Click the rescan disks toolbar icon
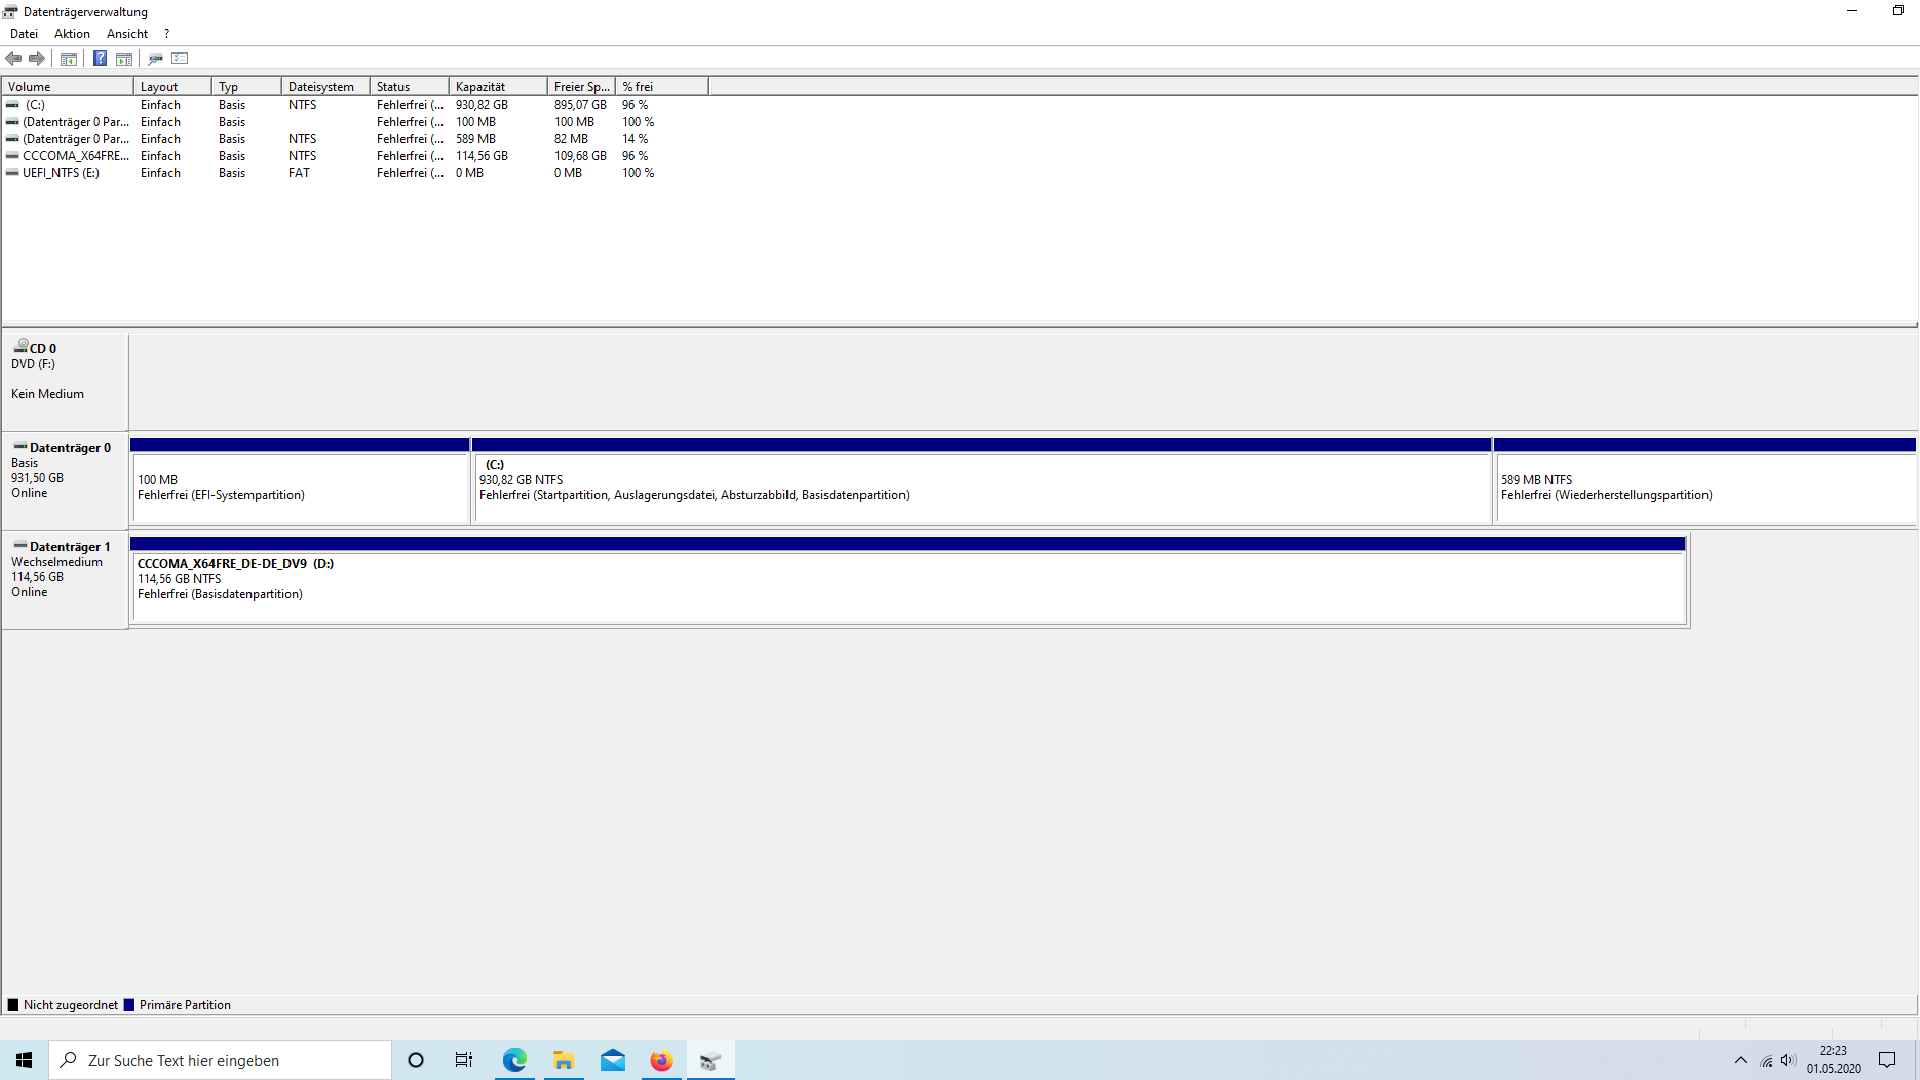 [155, 58]
